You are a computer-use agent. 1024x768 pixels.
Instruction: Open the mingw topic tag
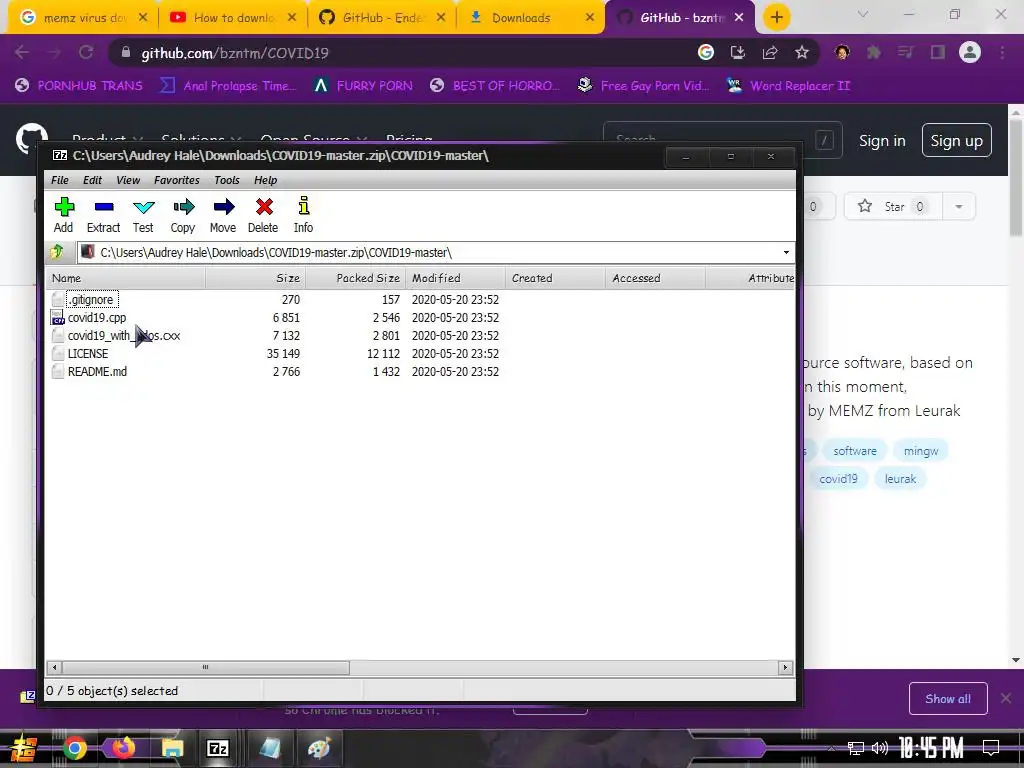(921, 451)
